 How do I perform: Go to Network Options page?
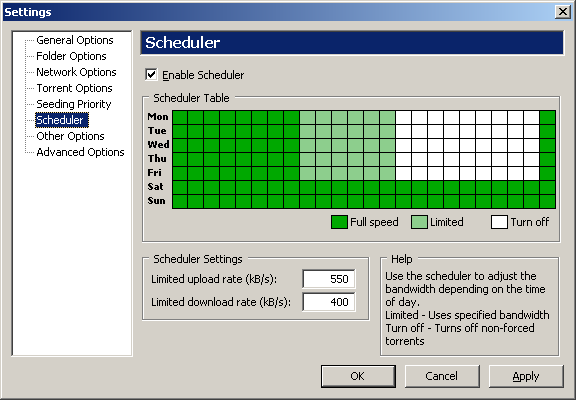coord(76,72)
